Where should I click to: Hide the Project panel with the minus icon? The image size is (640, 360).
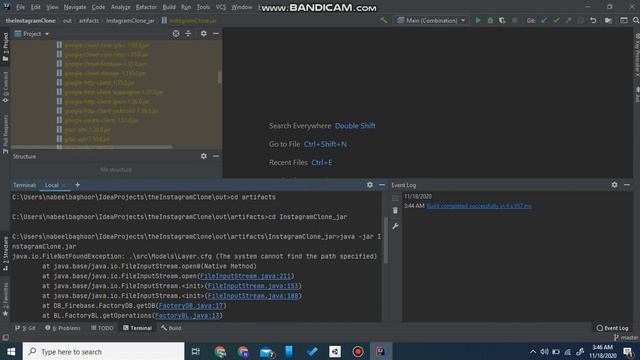[216, 34]
